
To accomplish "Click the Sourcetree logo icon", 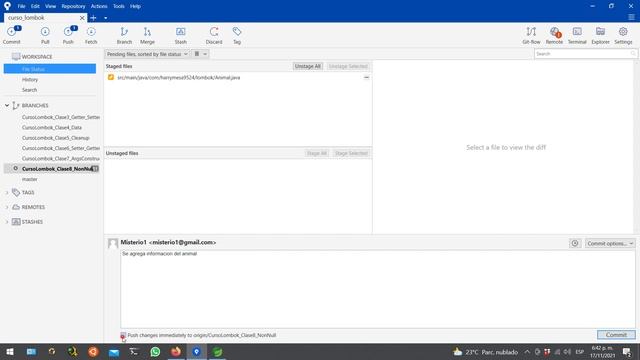I will [7, 6].
